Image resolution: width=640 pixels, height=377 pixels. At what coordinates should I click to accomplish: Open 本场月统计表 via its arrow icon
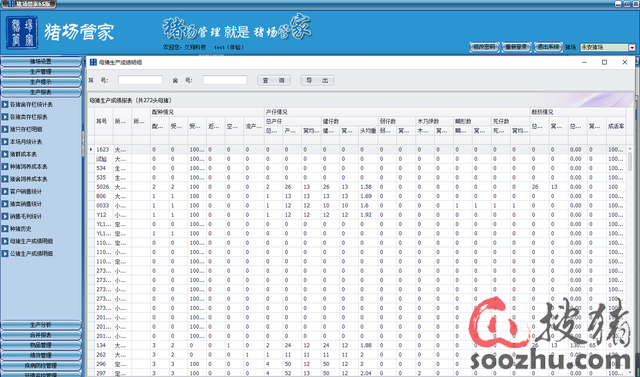pyautogui.click(x=5, y=142)
